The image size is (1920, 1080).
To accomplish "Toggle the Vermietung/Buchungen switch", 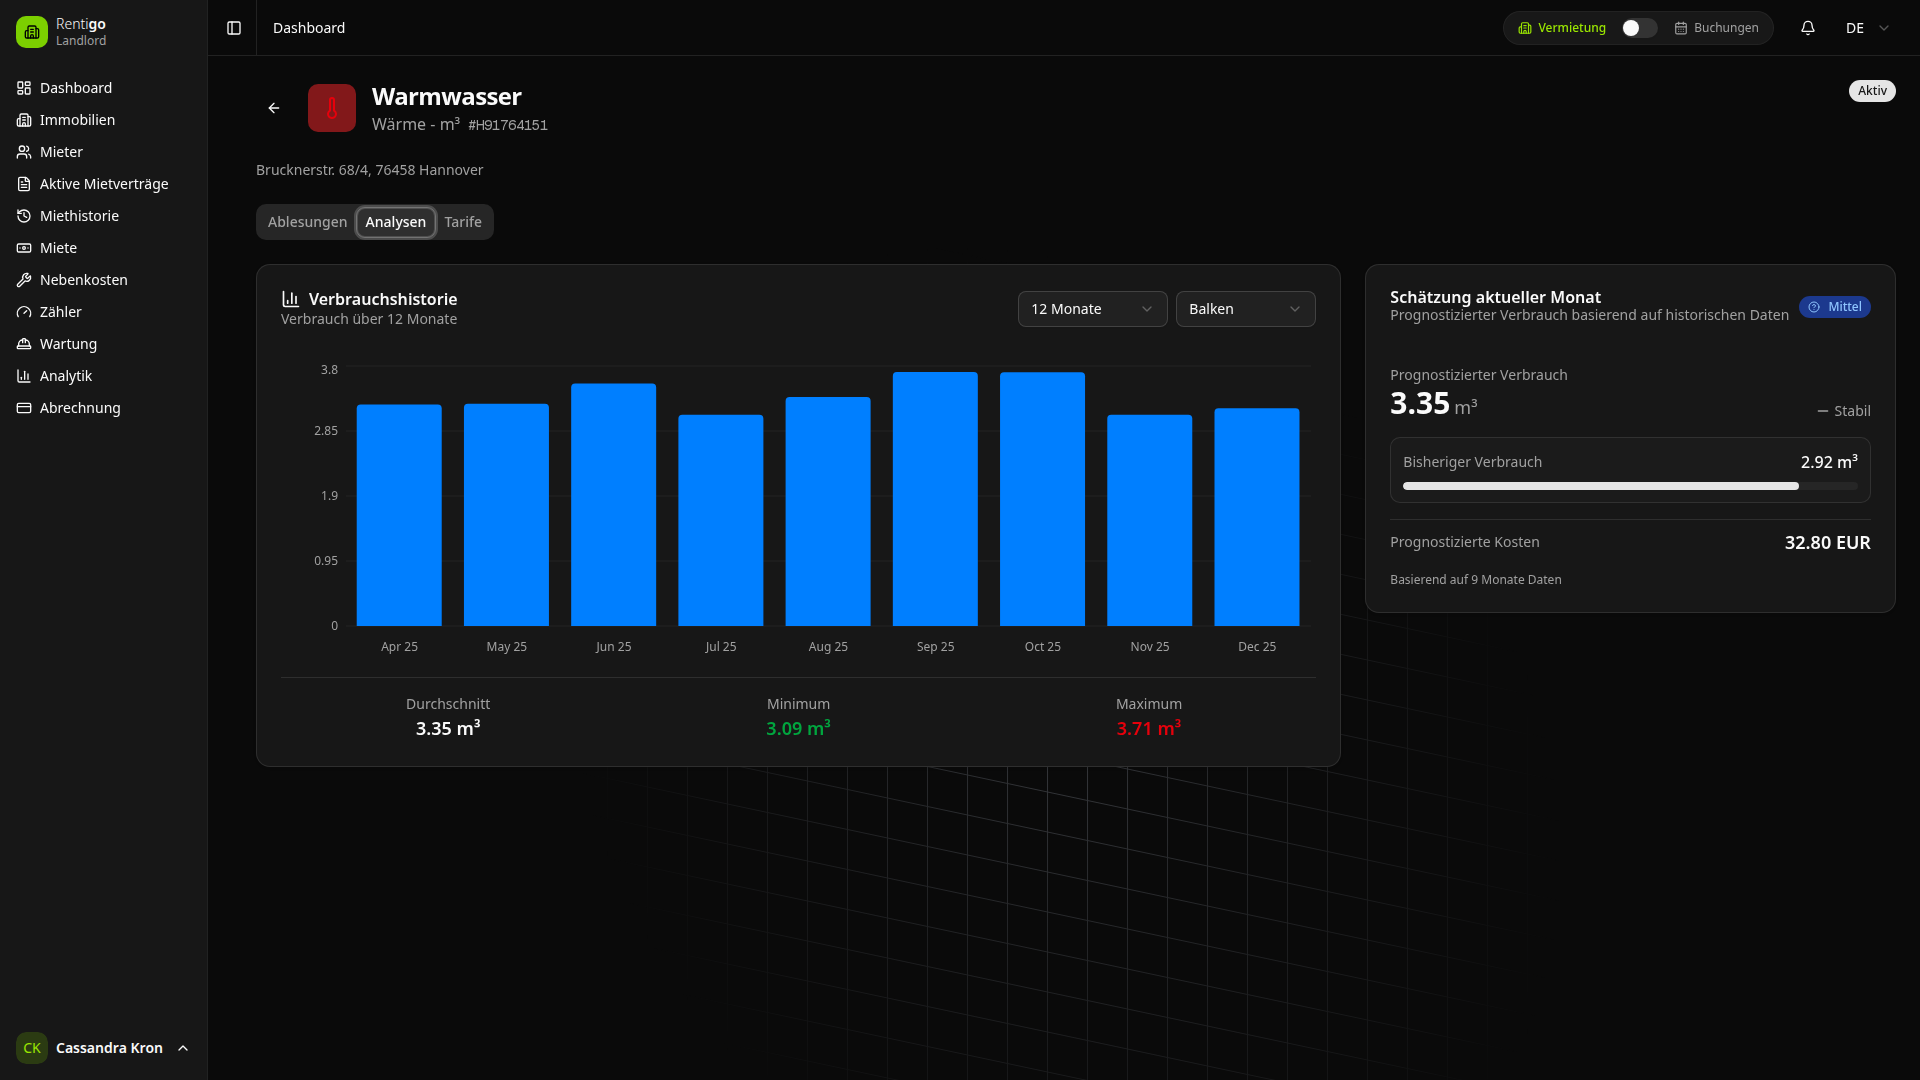I will click(x=1639, y=28).
